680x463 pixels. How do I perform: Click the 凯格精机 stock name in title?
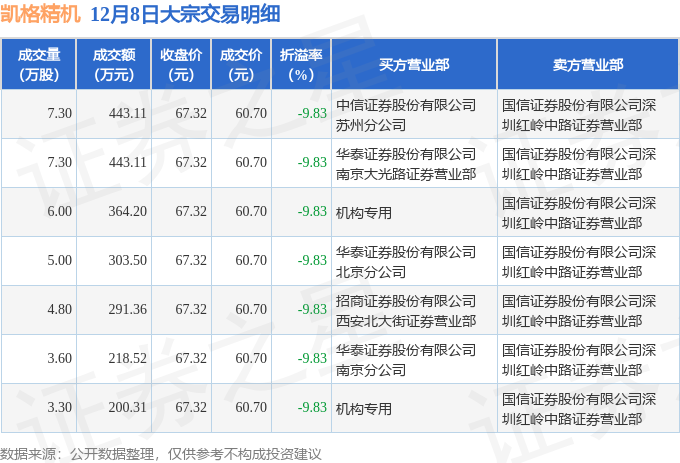click(41, 14)
